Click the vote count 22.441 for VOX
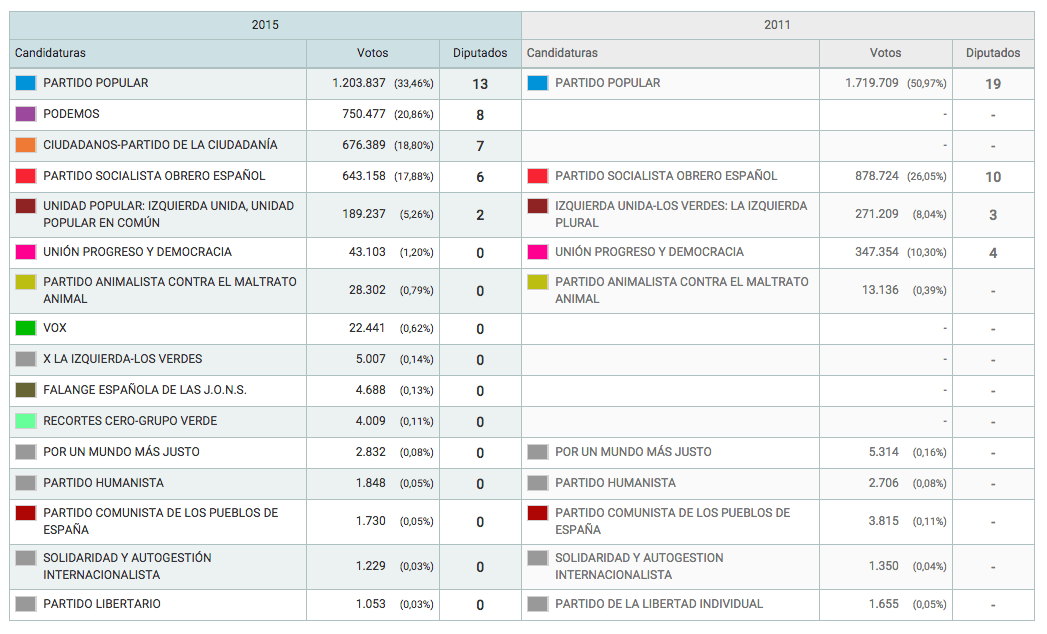The image size is (1047, 634). point(367,328)
